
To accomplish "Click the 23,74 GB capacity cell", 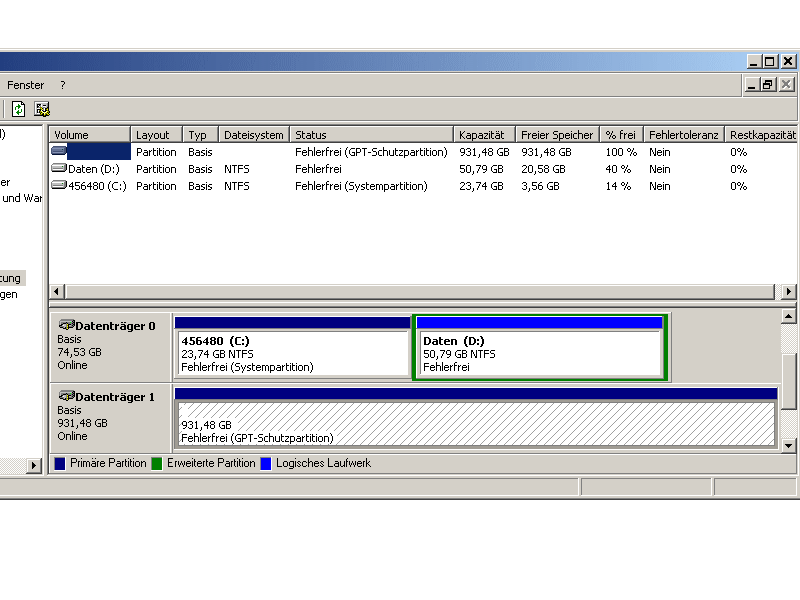I will click(x=481, y=186).
